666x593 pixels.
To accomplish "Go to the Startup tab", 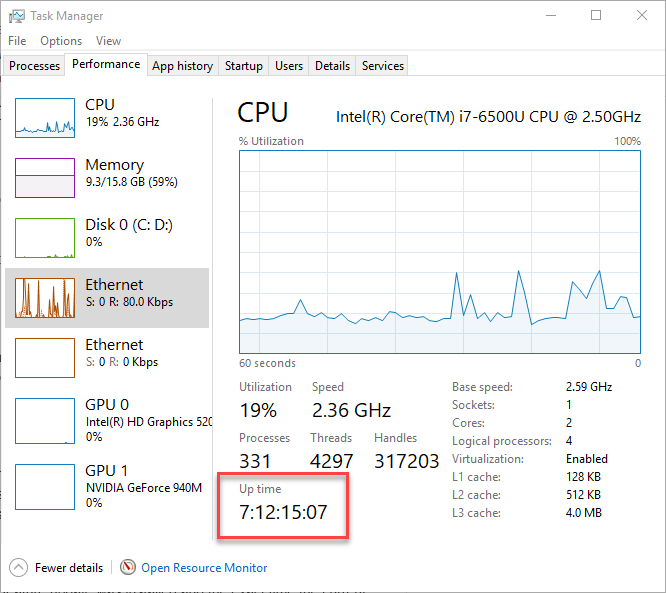I will click(x=244, y=66).
